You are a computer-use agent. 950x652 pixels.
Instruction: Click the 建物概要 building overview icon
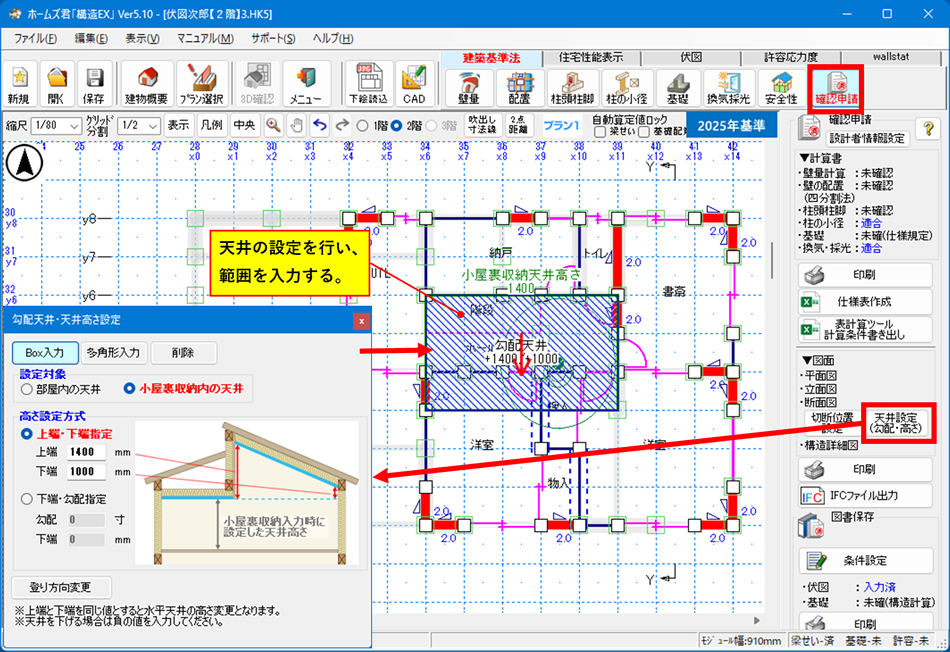[x=146, y=85]
